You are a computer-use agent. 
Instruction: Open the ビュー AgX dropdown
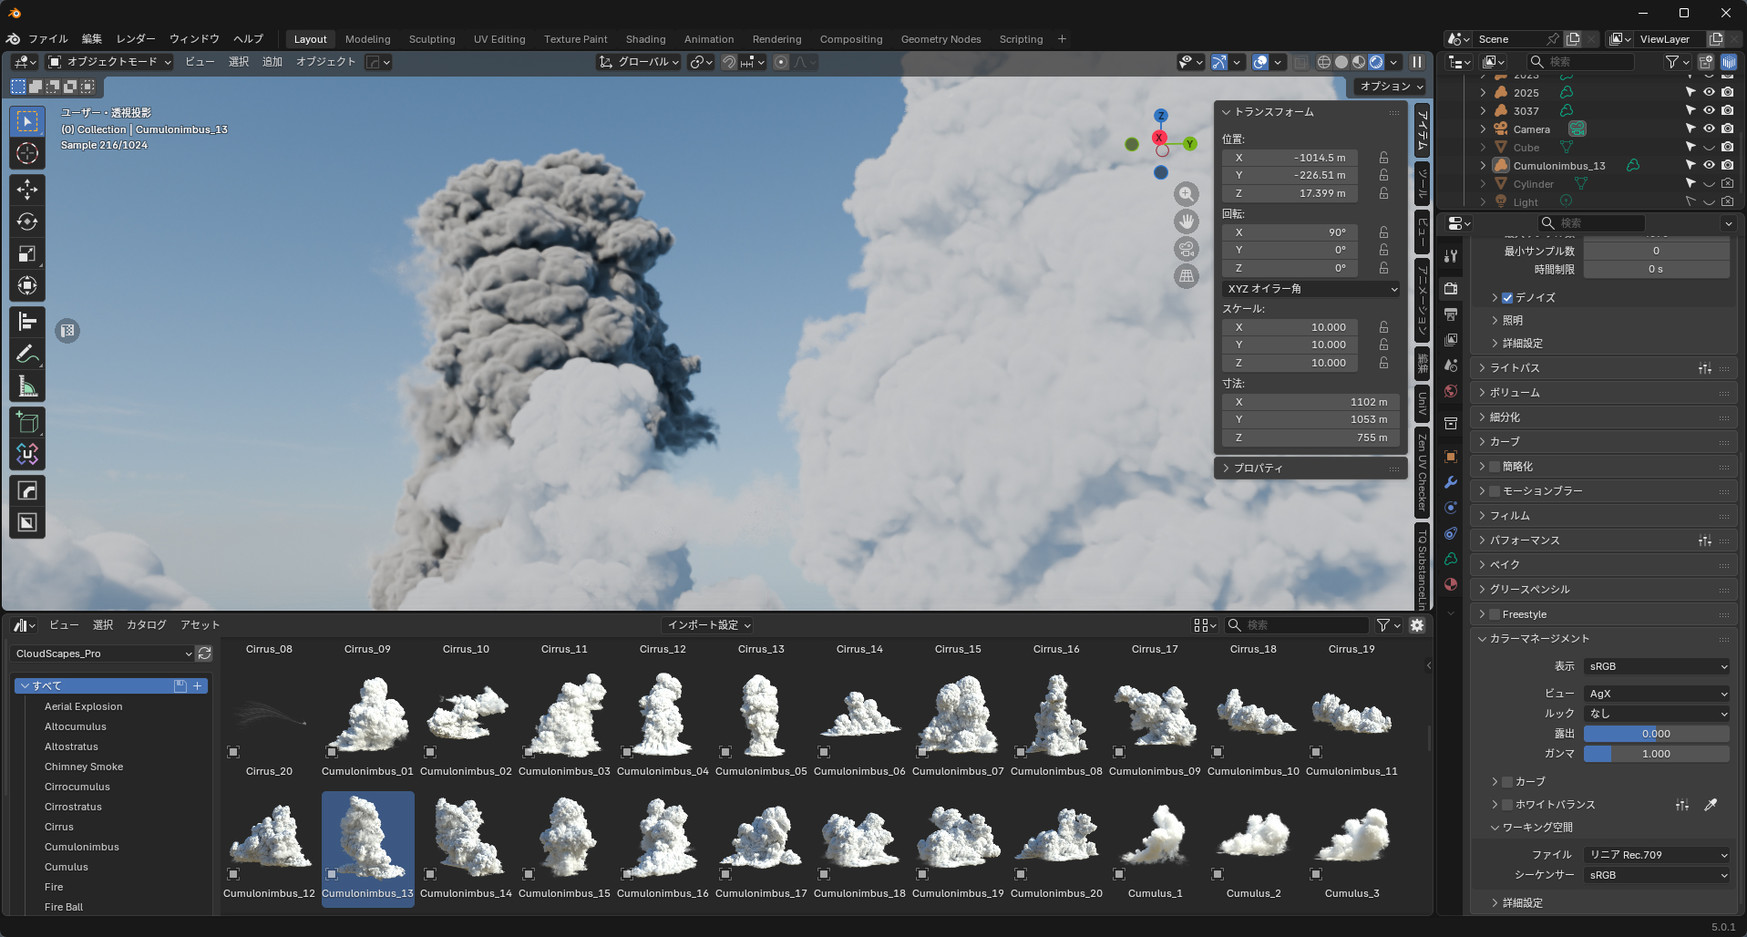click(x=1656, y=693)
